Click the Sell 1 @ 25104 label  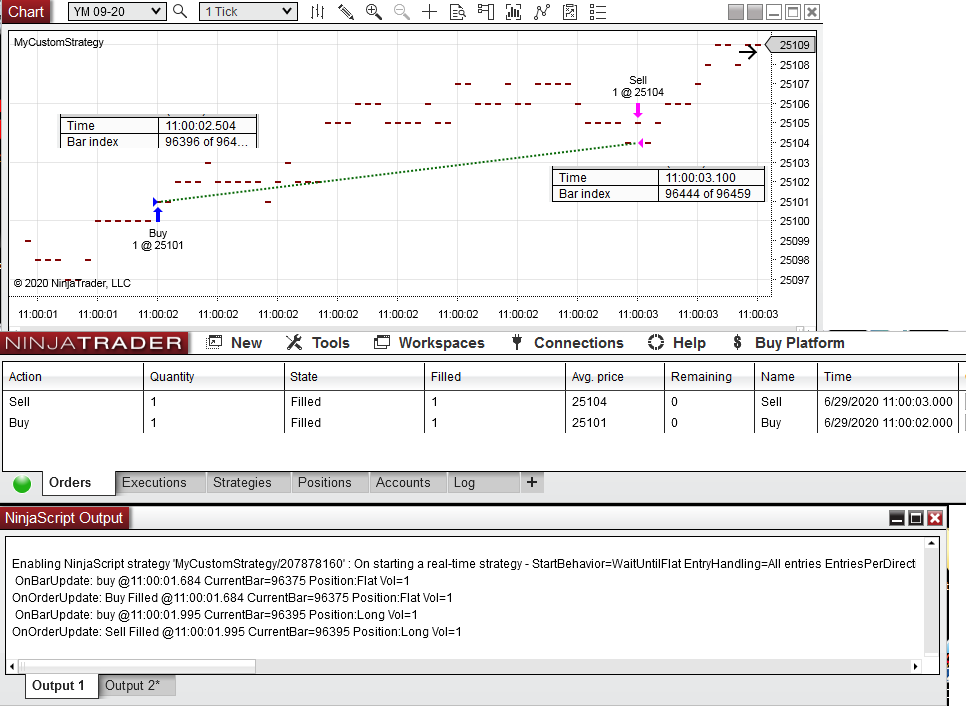click(x=638, y=86)
